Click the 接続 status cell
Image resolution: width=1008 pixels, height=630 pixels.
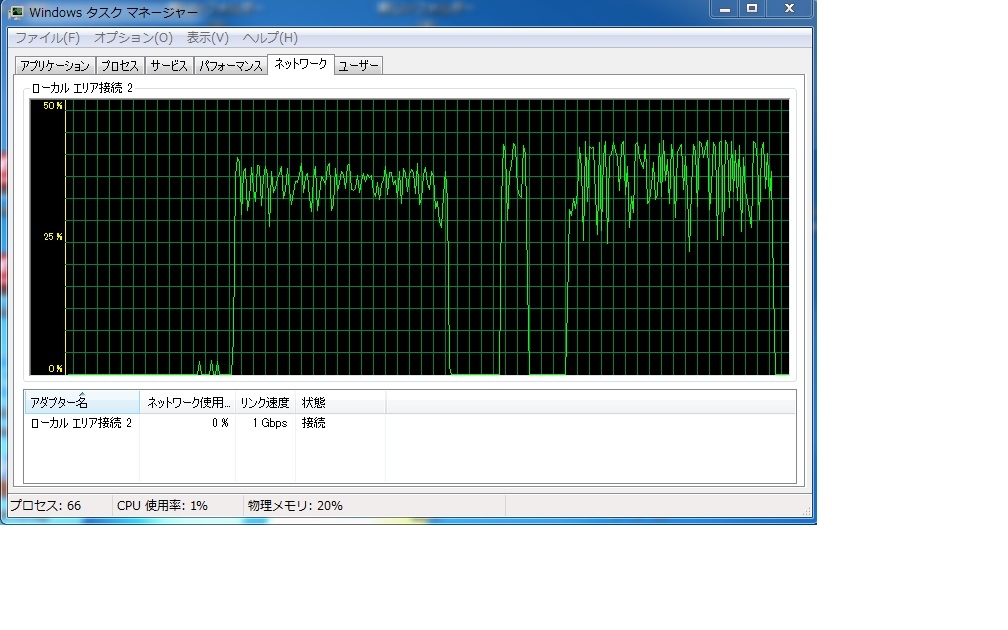click(x=313, y=423)
